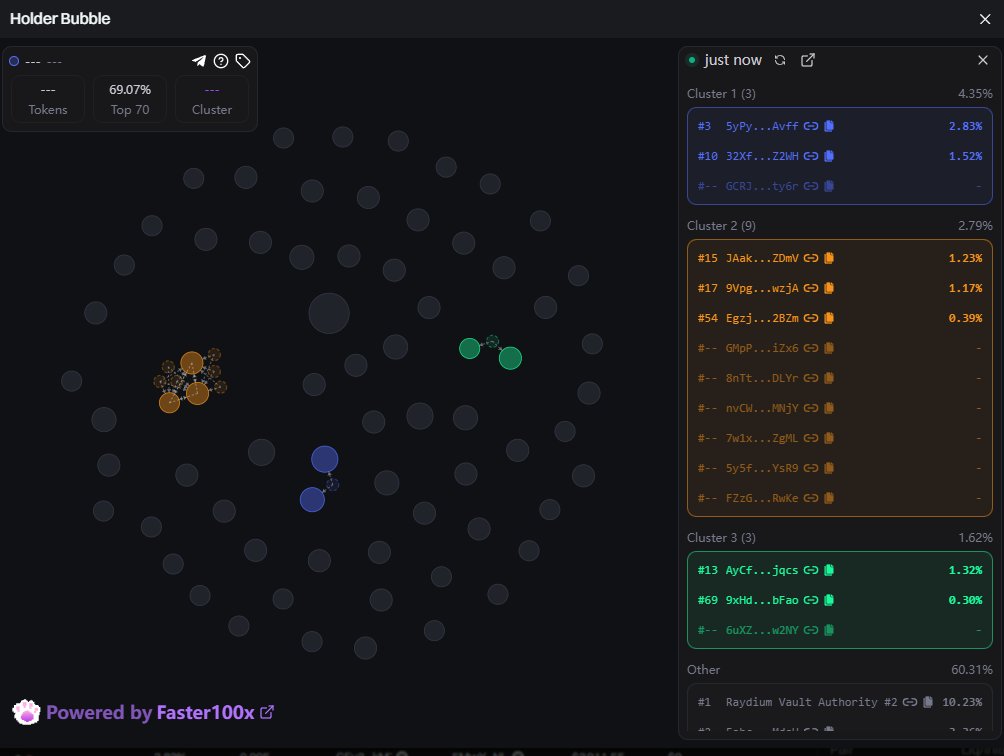The width and height of the screenshot is (1004, 756).
Task: Open link icon for Raydium Vault Authority #2
Action: coord(910,702)
